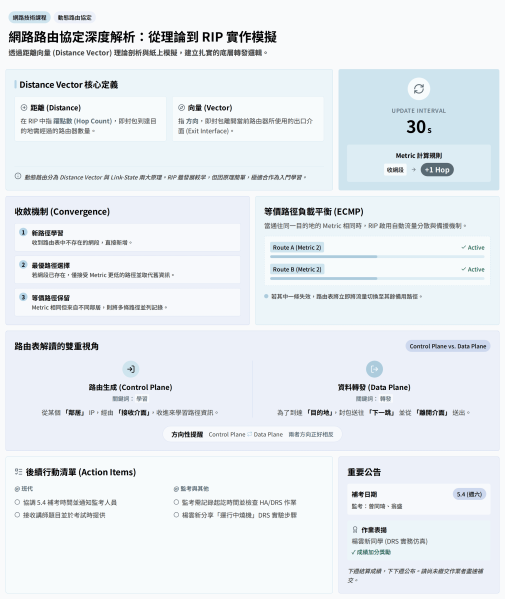Click step number 3 badge in Convergence
Image resolution: width=505 pixels, height=599 pixels.
pos(23,297)
